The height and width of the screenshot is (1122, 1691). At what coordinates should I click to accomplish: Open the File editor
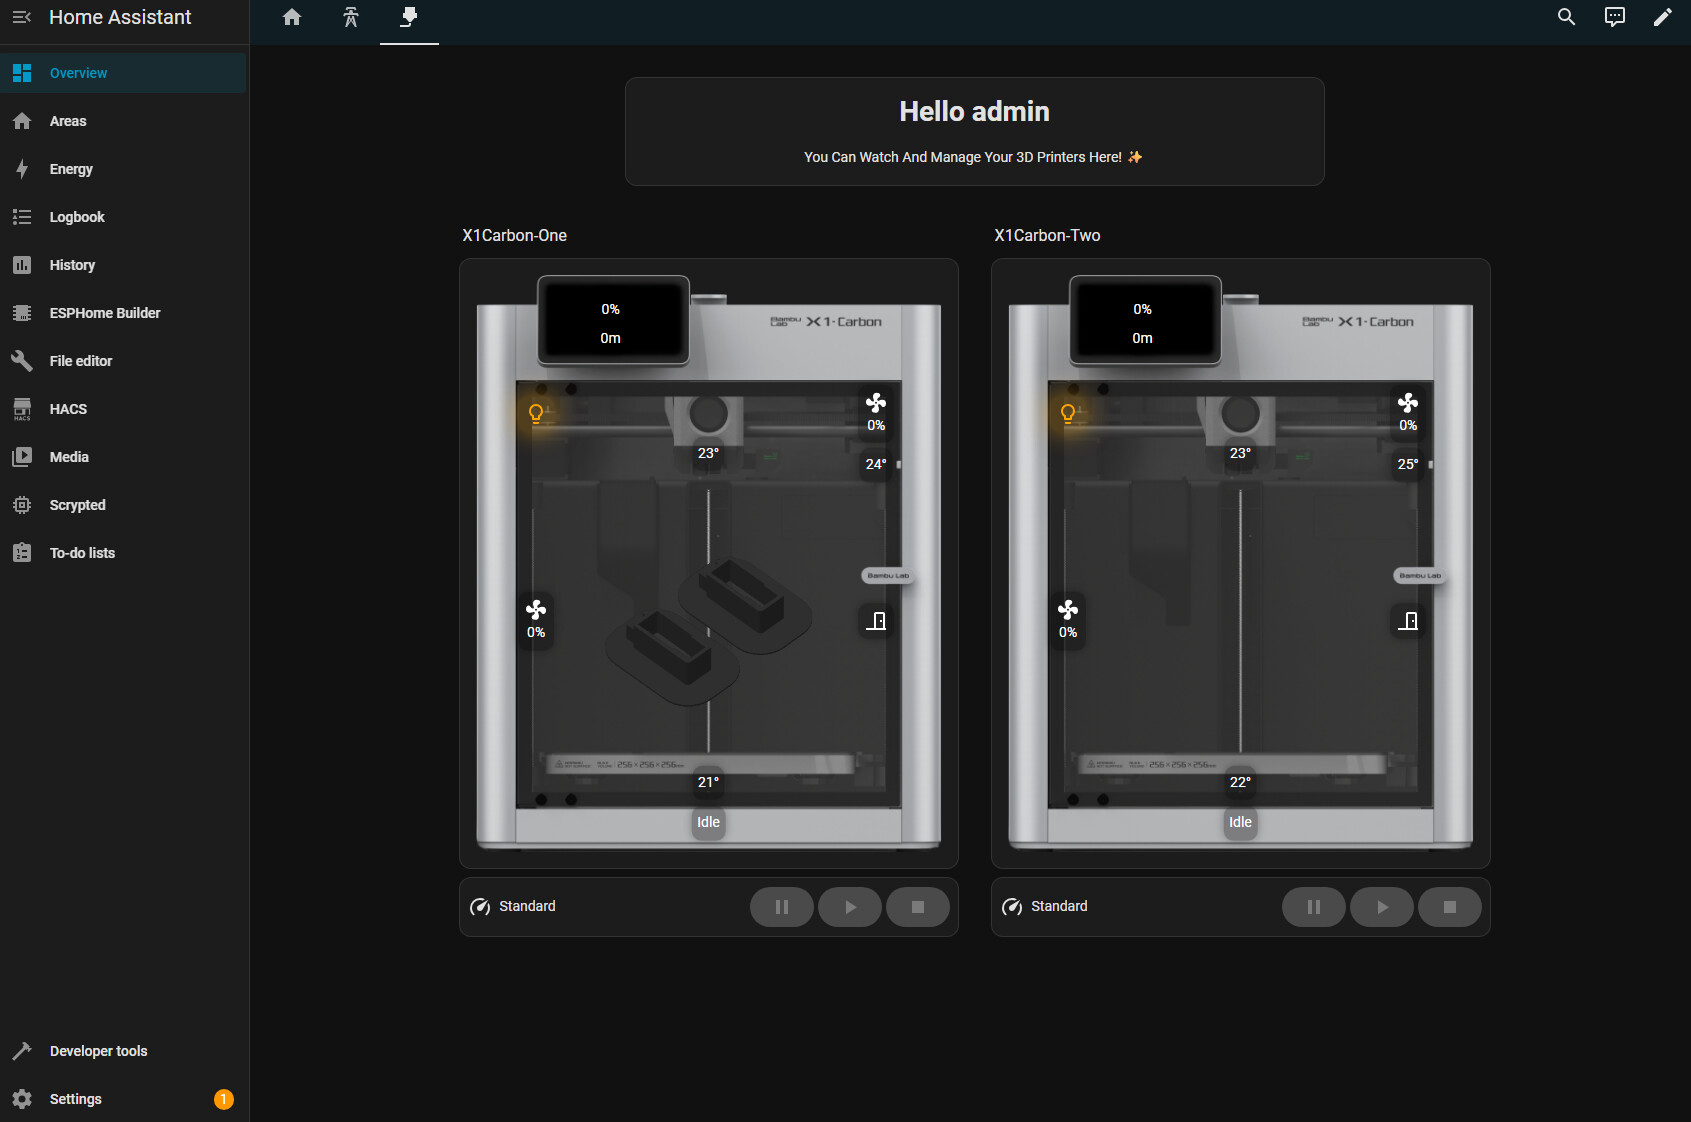(123, 361)
